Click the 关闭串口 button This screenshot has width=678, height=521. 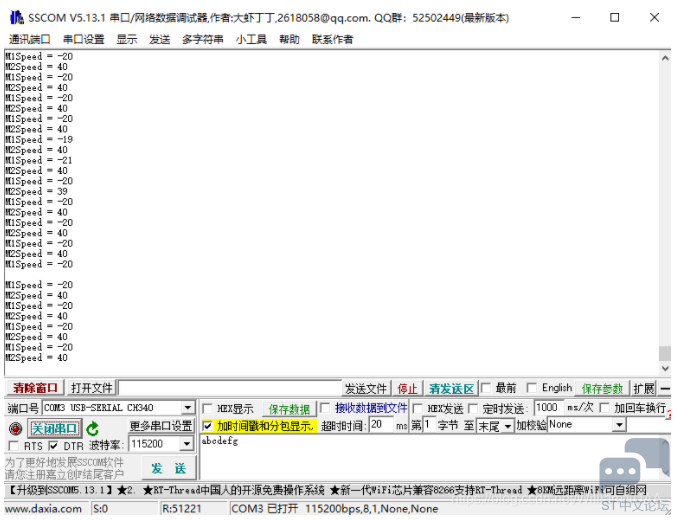click(54, 428)
